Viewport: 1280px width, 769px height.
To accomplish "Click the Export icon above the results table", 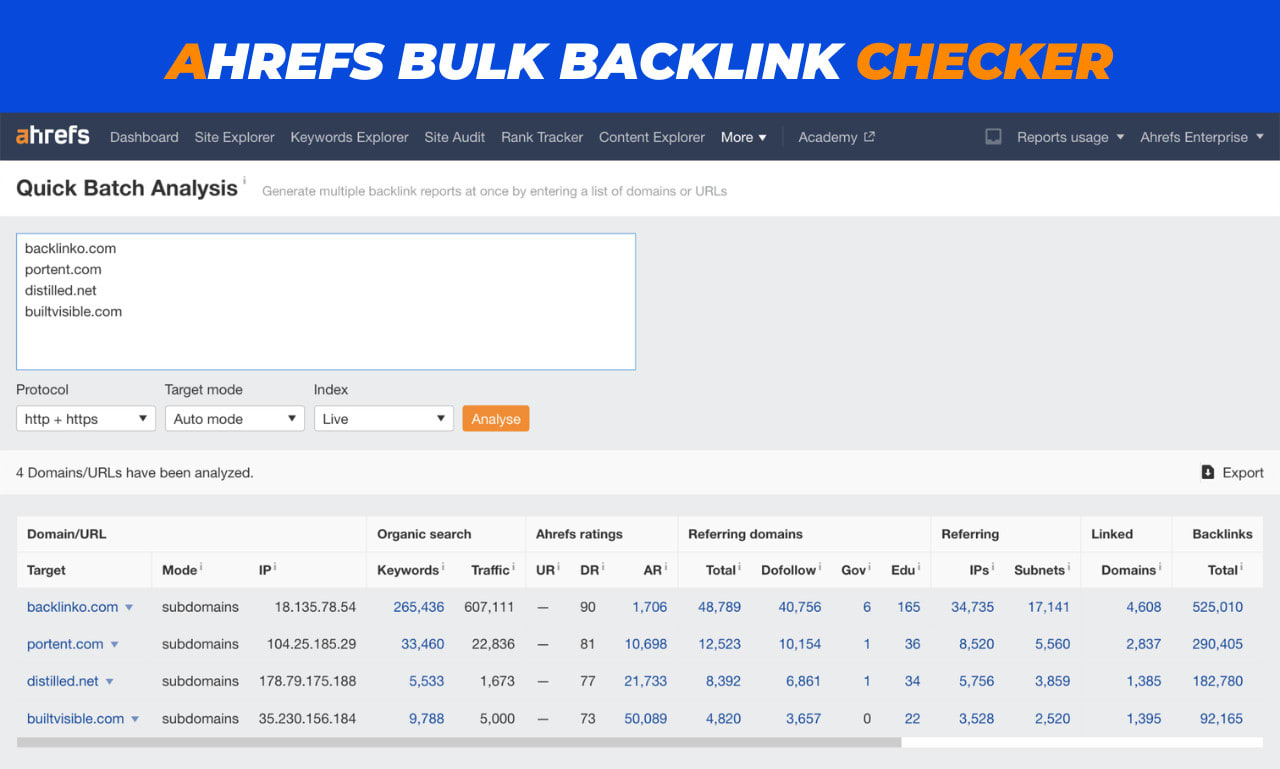I will click(1209, 472).
